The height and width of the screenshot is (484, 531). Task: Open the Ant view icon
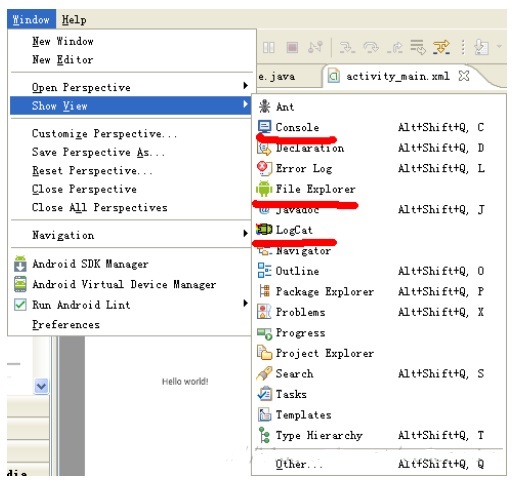264,107
